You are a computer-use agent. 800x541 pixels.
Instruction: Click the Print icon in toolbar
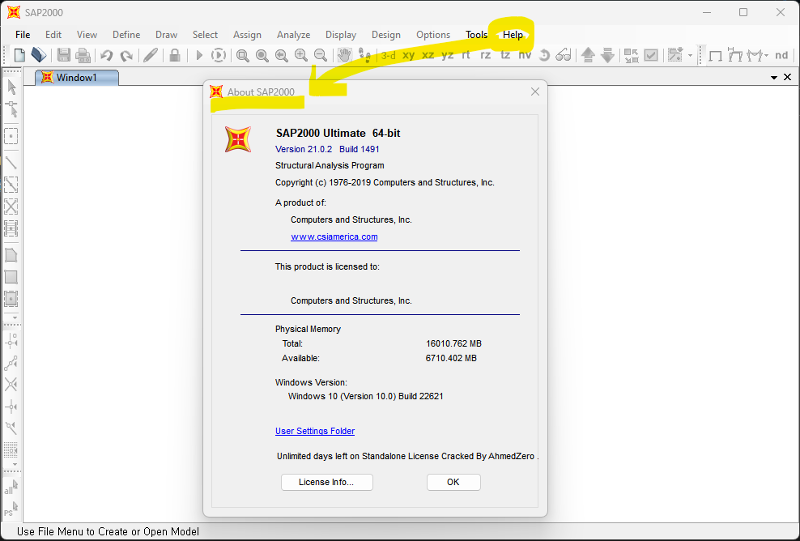click(x=83, y=55)
